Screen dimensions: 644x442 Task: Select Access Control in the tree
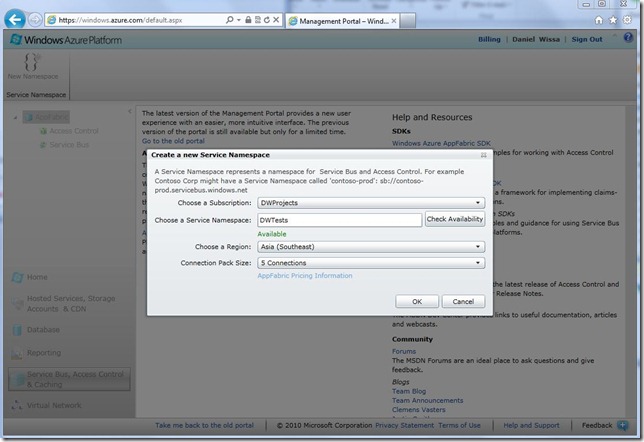[x=74, y=131]
